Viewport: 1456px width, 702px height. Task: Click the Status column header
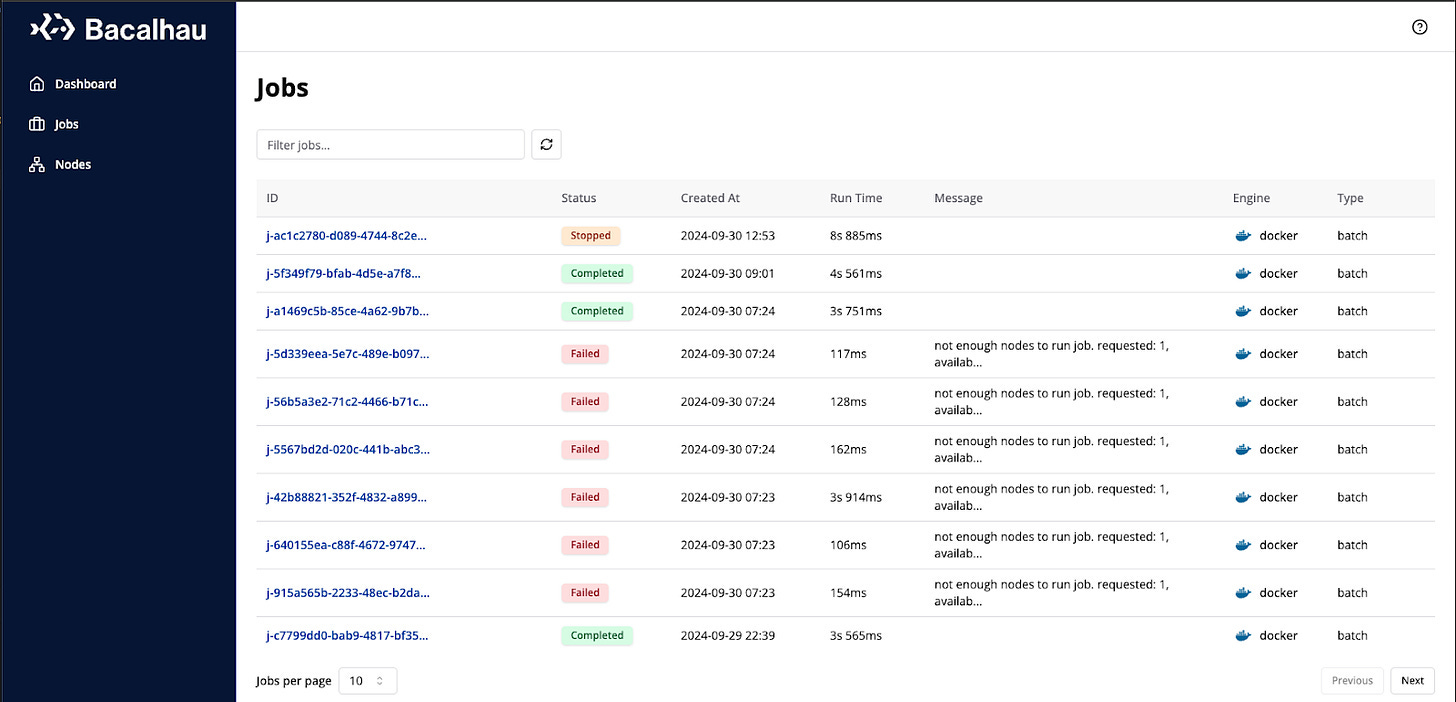[579, 198]
